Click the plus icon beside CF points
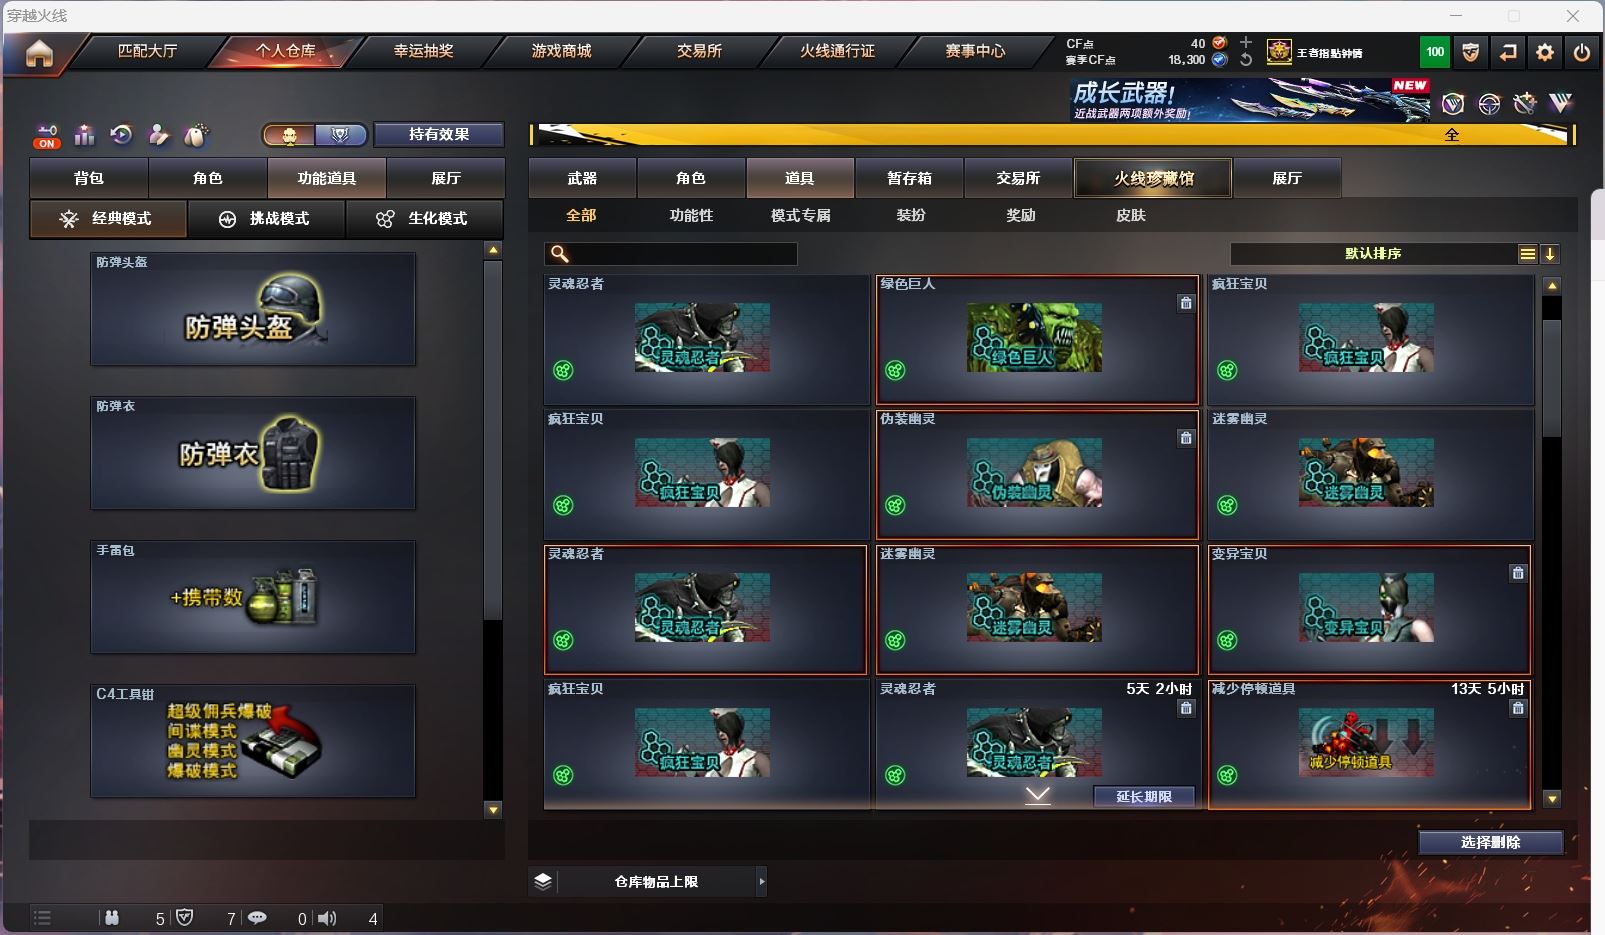This screenshot has width=1605, height=935. 1246,42
